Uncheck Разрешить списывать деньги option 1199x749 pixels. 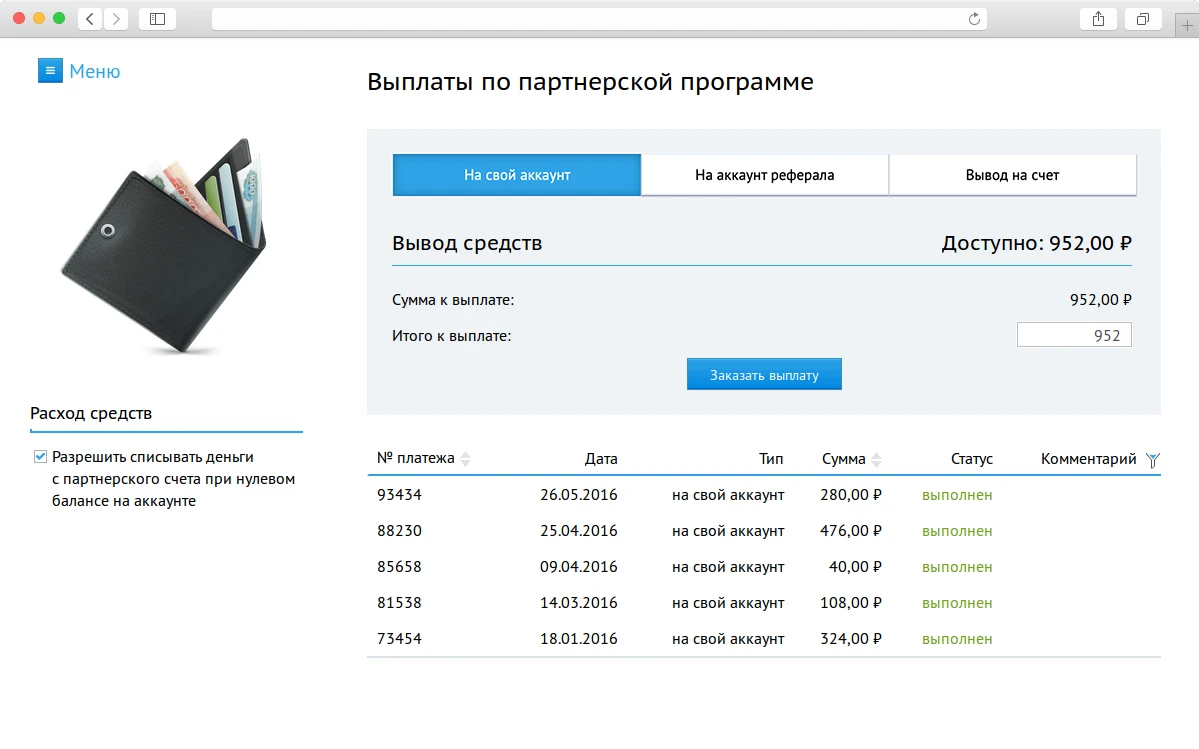point(40,455)
